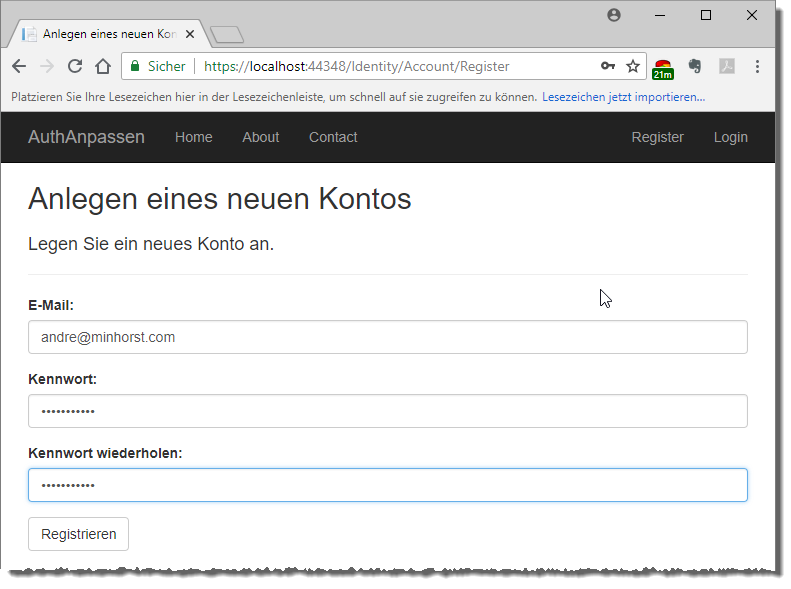Close the Anlegen eines neuen Kontos tab
Screen dimensions: 791x589
[190, 34]
